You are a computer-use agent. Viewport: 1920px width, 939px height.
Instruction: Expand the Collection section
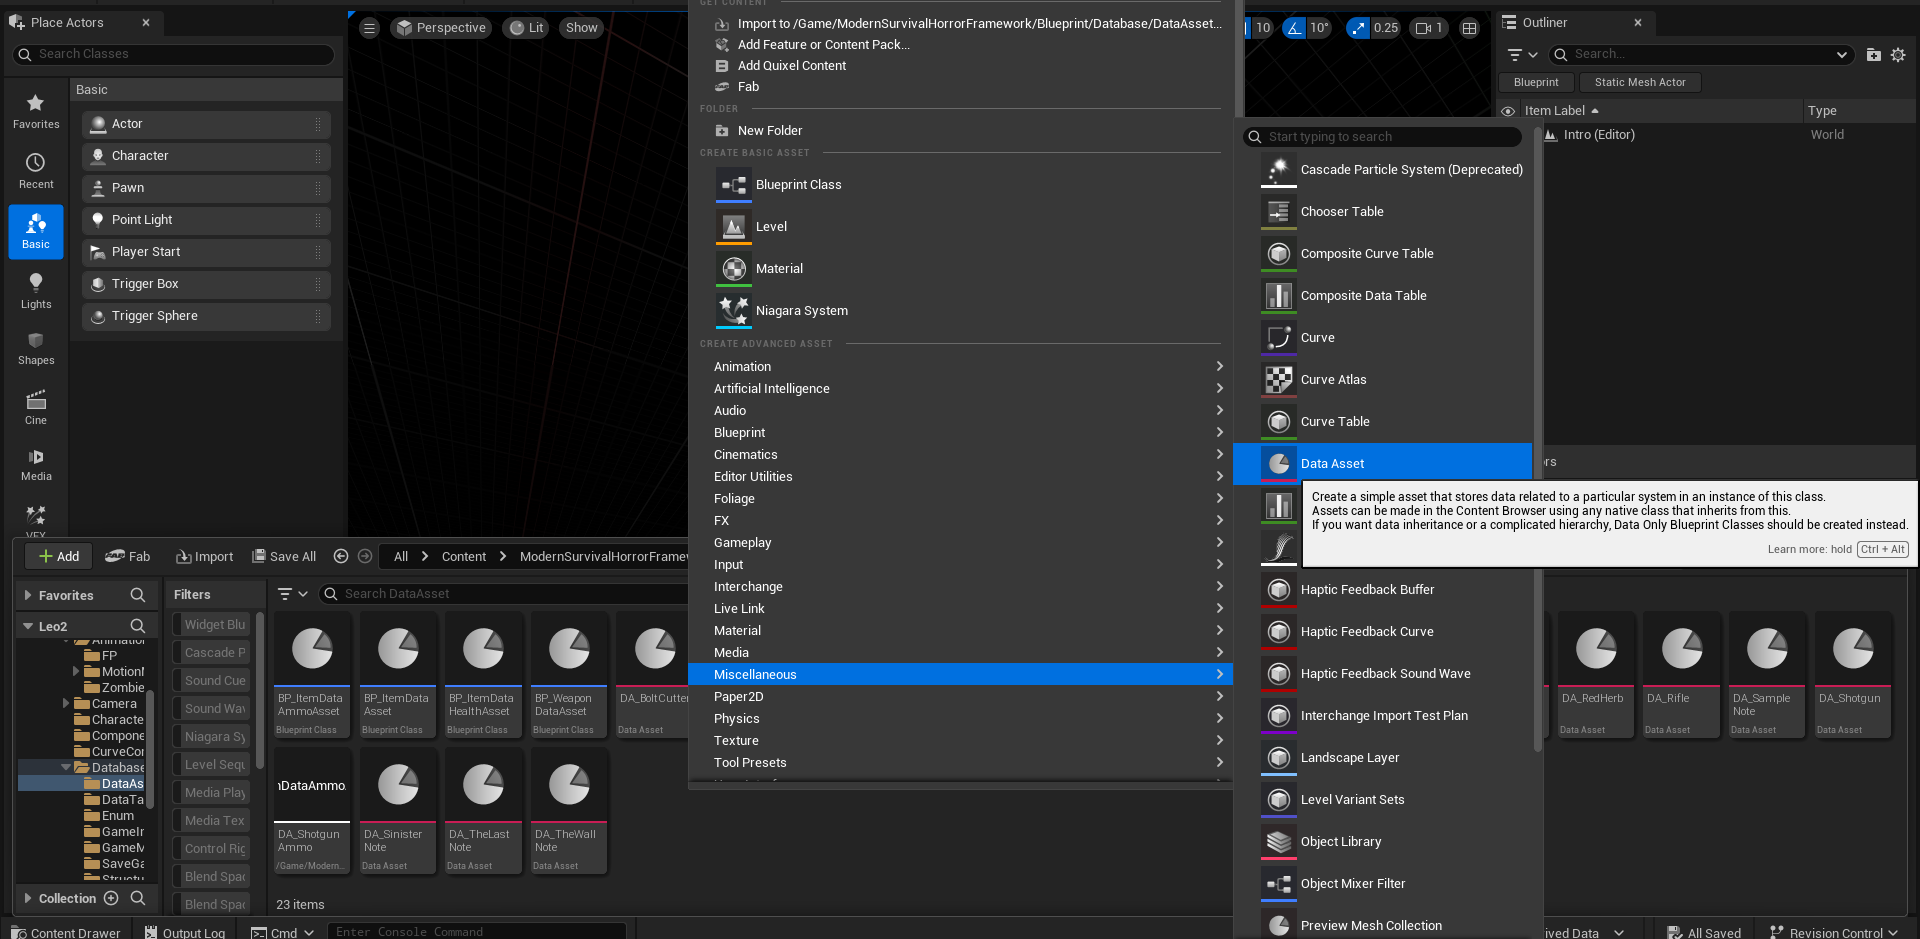point(28,898)
